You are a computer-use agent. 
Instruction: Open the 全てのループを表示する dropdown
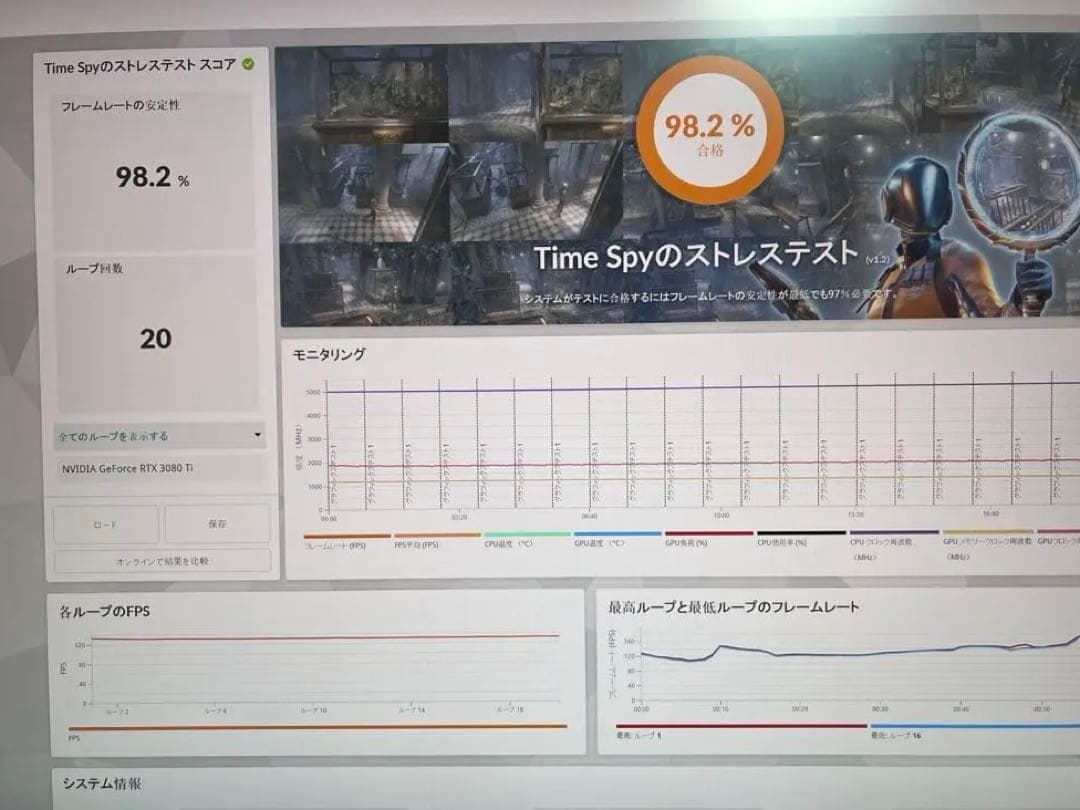tap(160, 436)
